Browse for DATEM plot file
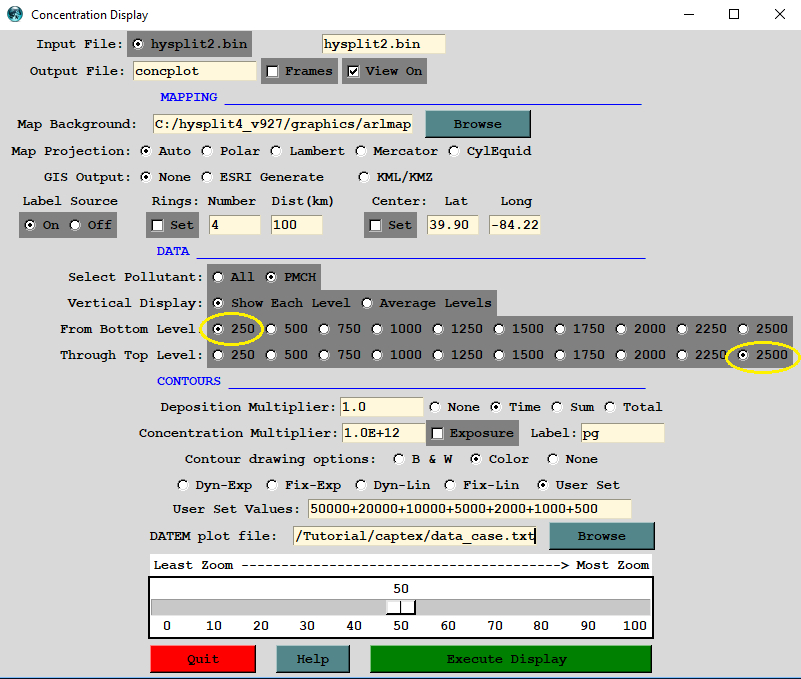This screenshot has height=679, width=801. pos(601,536)
